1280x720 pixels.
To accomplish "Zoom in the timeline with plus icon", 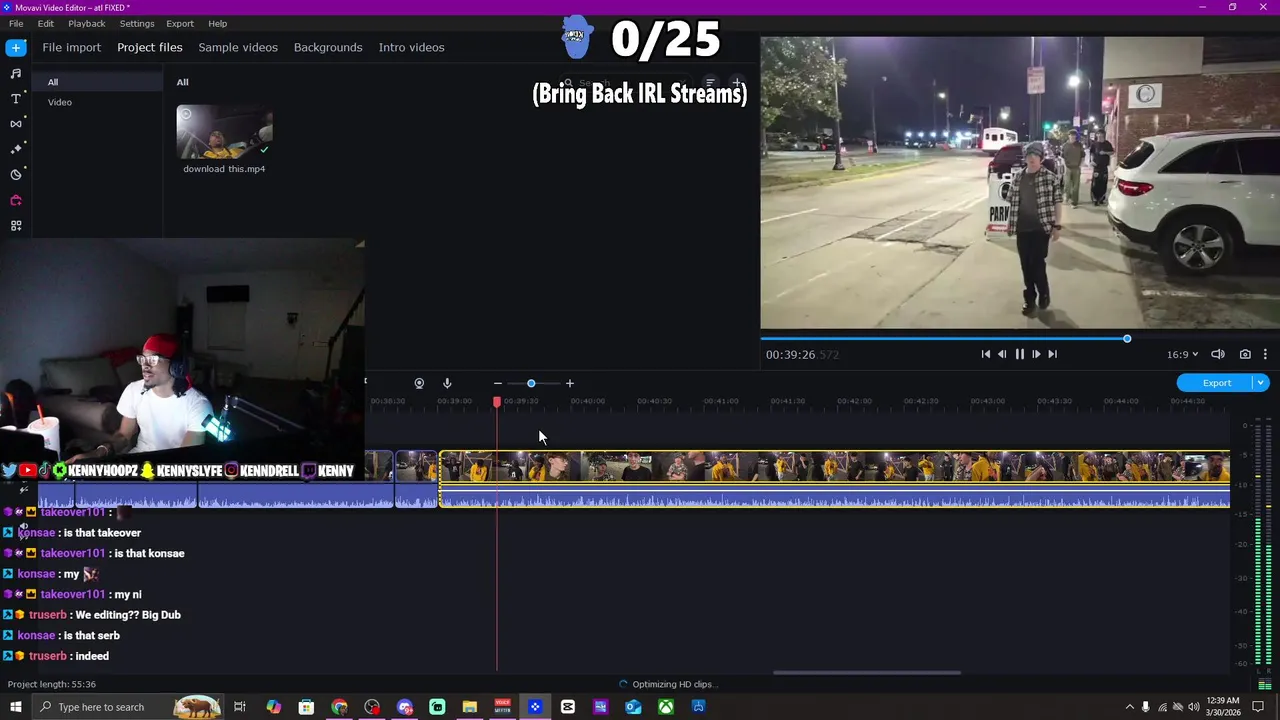I will [x=570, y=383].
